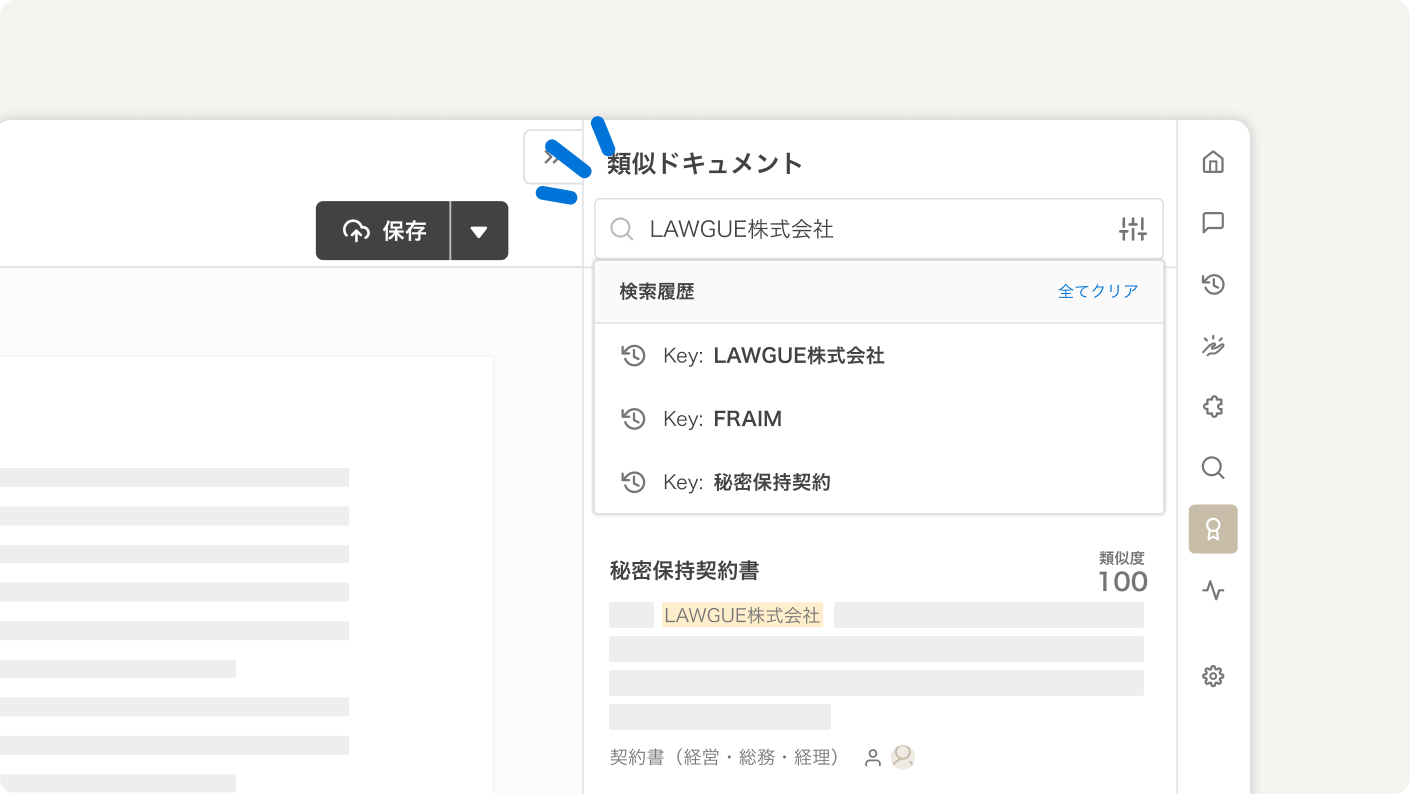Collapse the panel with double chevron button
Image resolution: width=1410 pixels, height=794 pixels.
pos(552,157)
